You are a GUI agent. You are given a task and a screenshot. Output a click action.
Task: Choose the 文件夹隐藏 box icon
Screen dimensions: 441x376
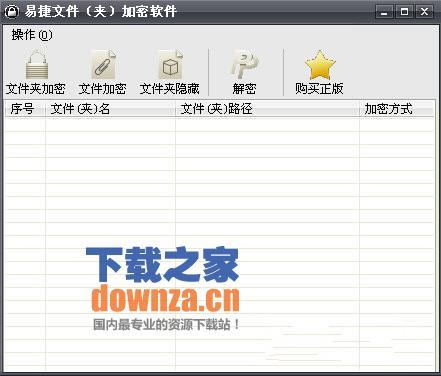click(170, 65)
